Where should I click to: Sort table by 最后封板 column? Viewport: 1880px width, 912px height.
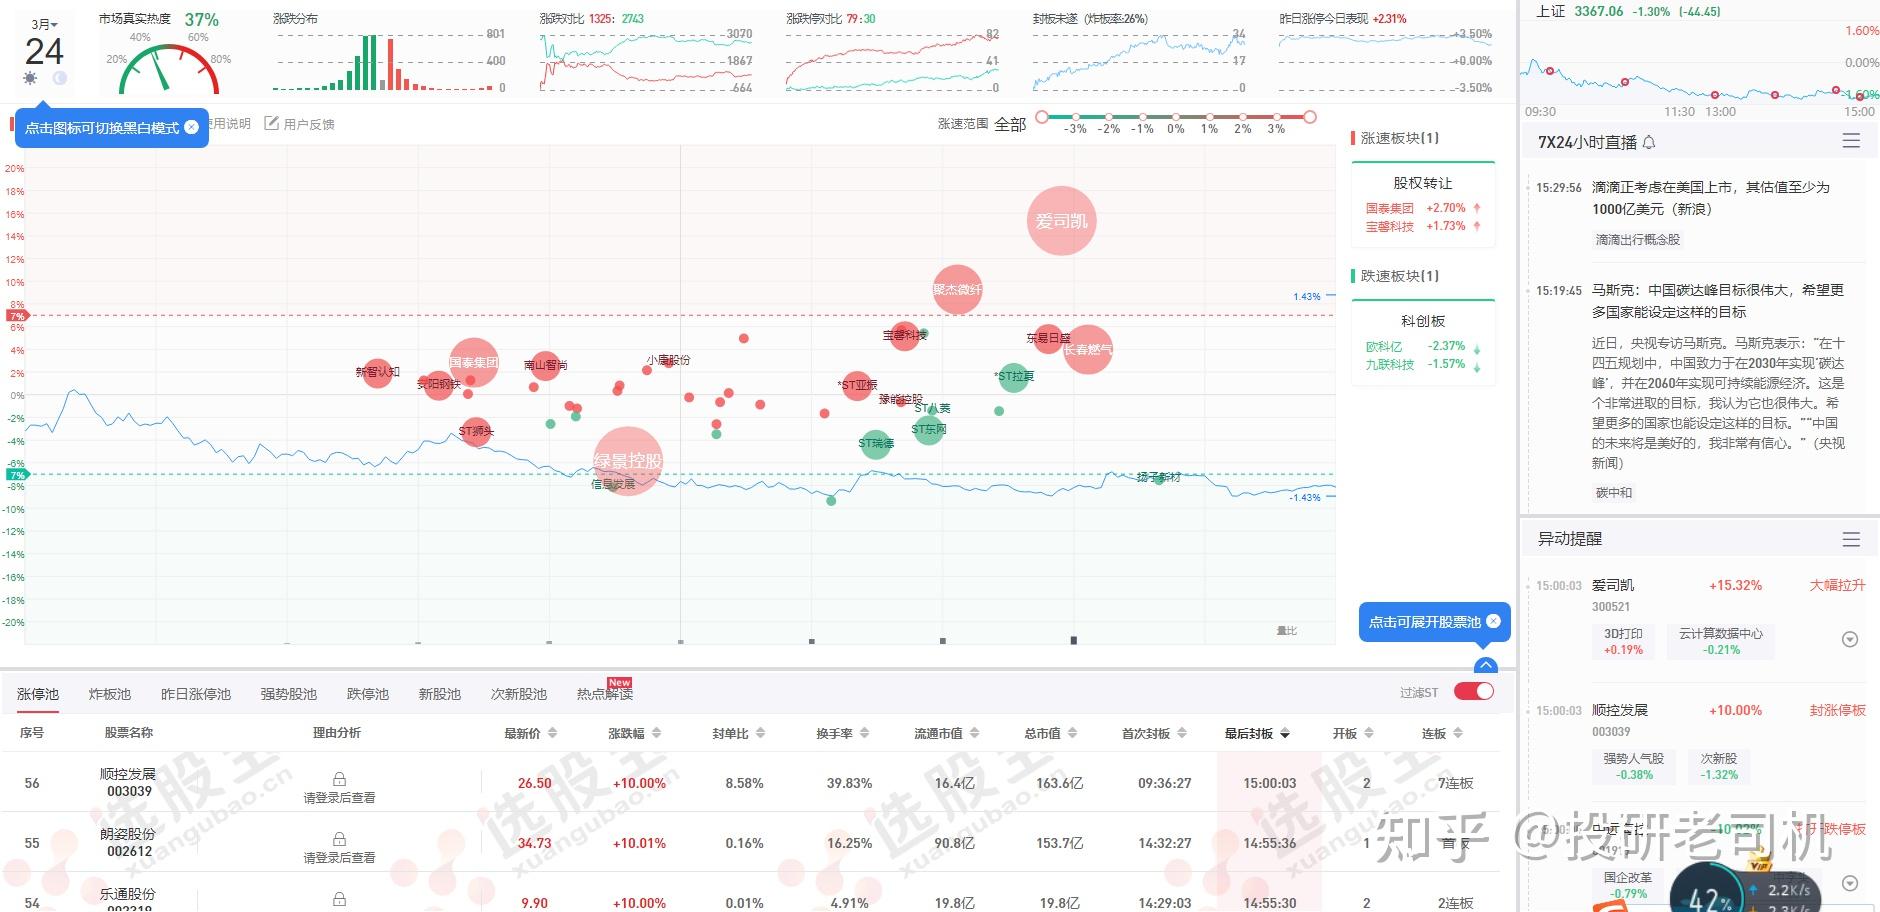tap(1257, 733)
